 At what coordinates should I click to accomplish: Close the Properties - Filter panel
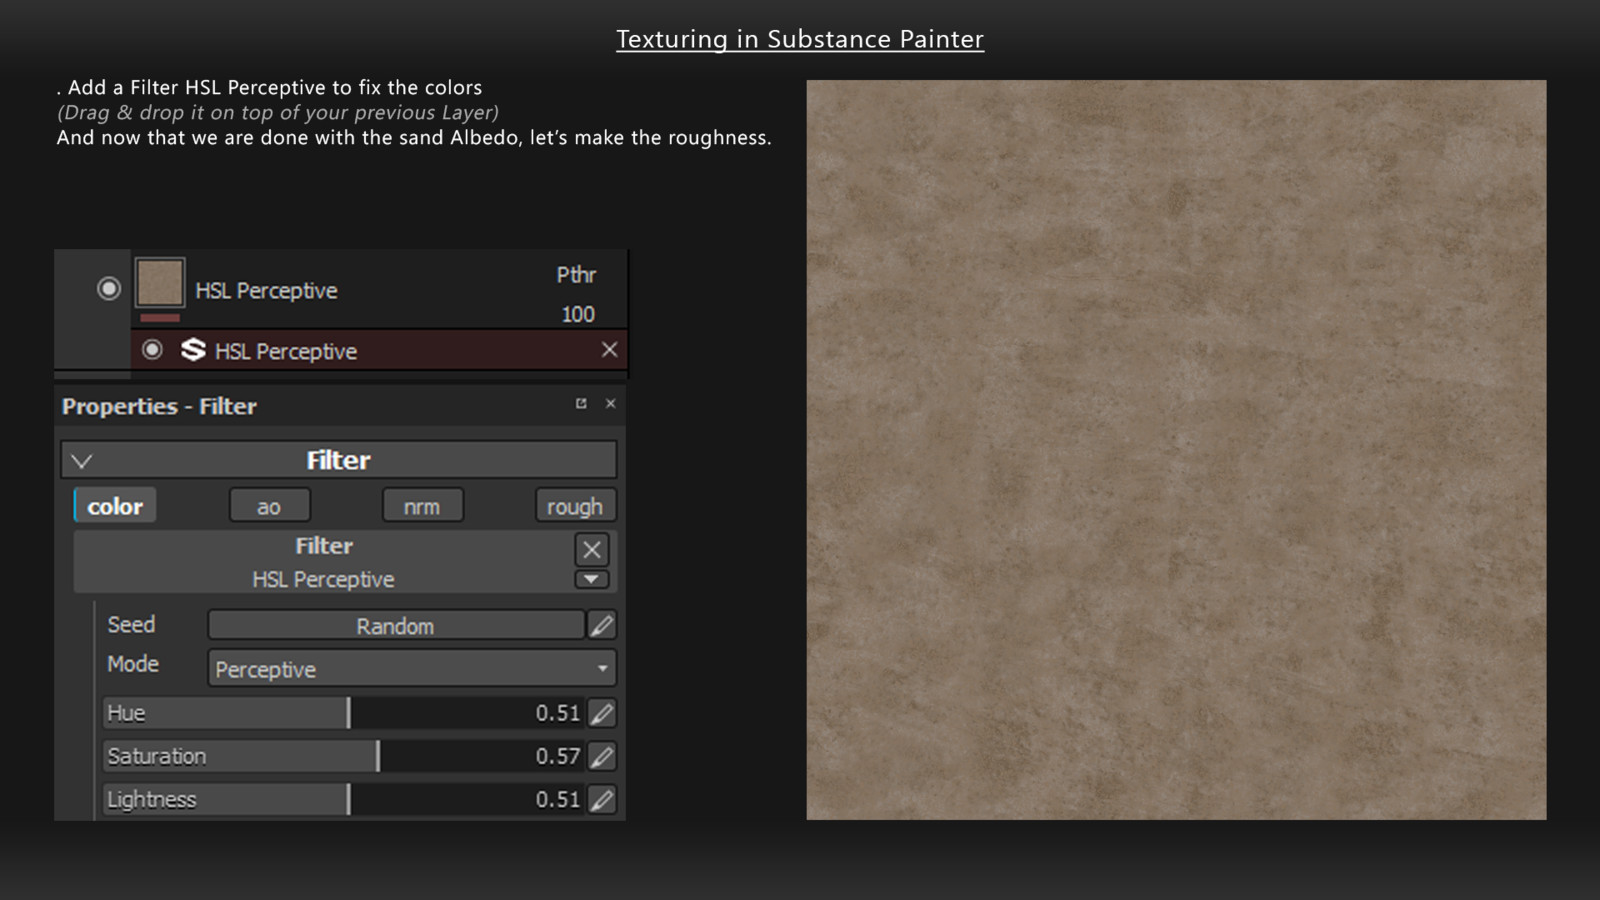(611, 403)
